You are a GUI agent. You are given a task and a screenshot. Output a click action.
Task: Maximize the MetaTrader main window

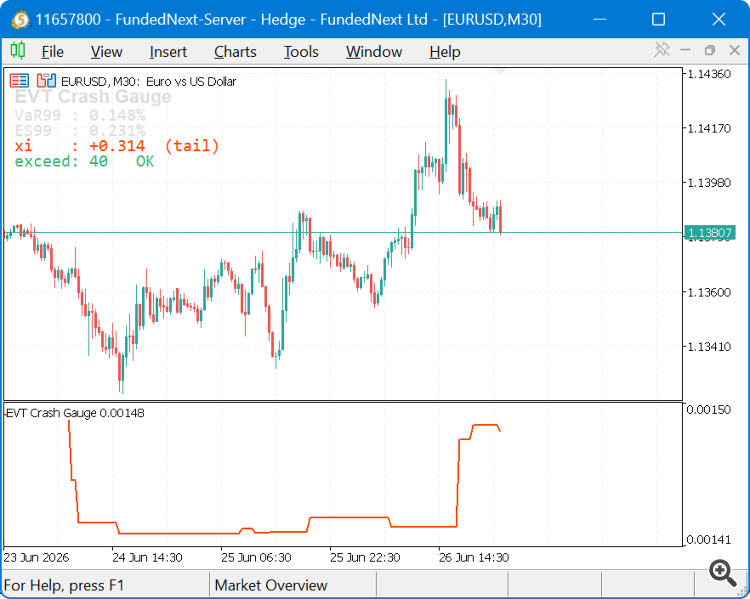(x=659, y=20)
